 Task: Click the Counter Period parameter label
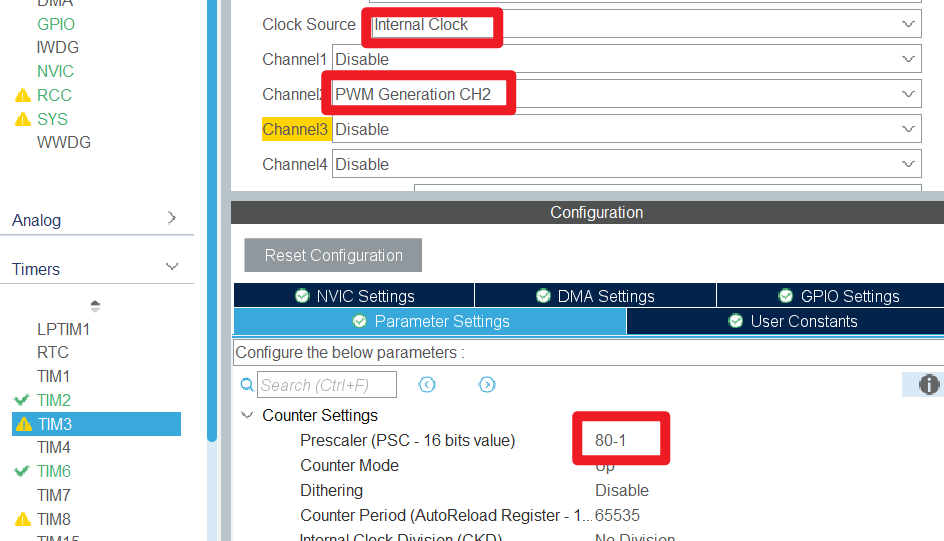[x=446, y=516]
